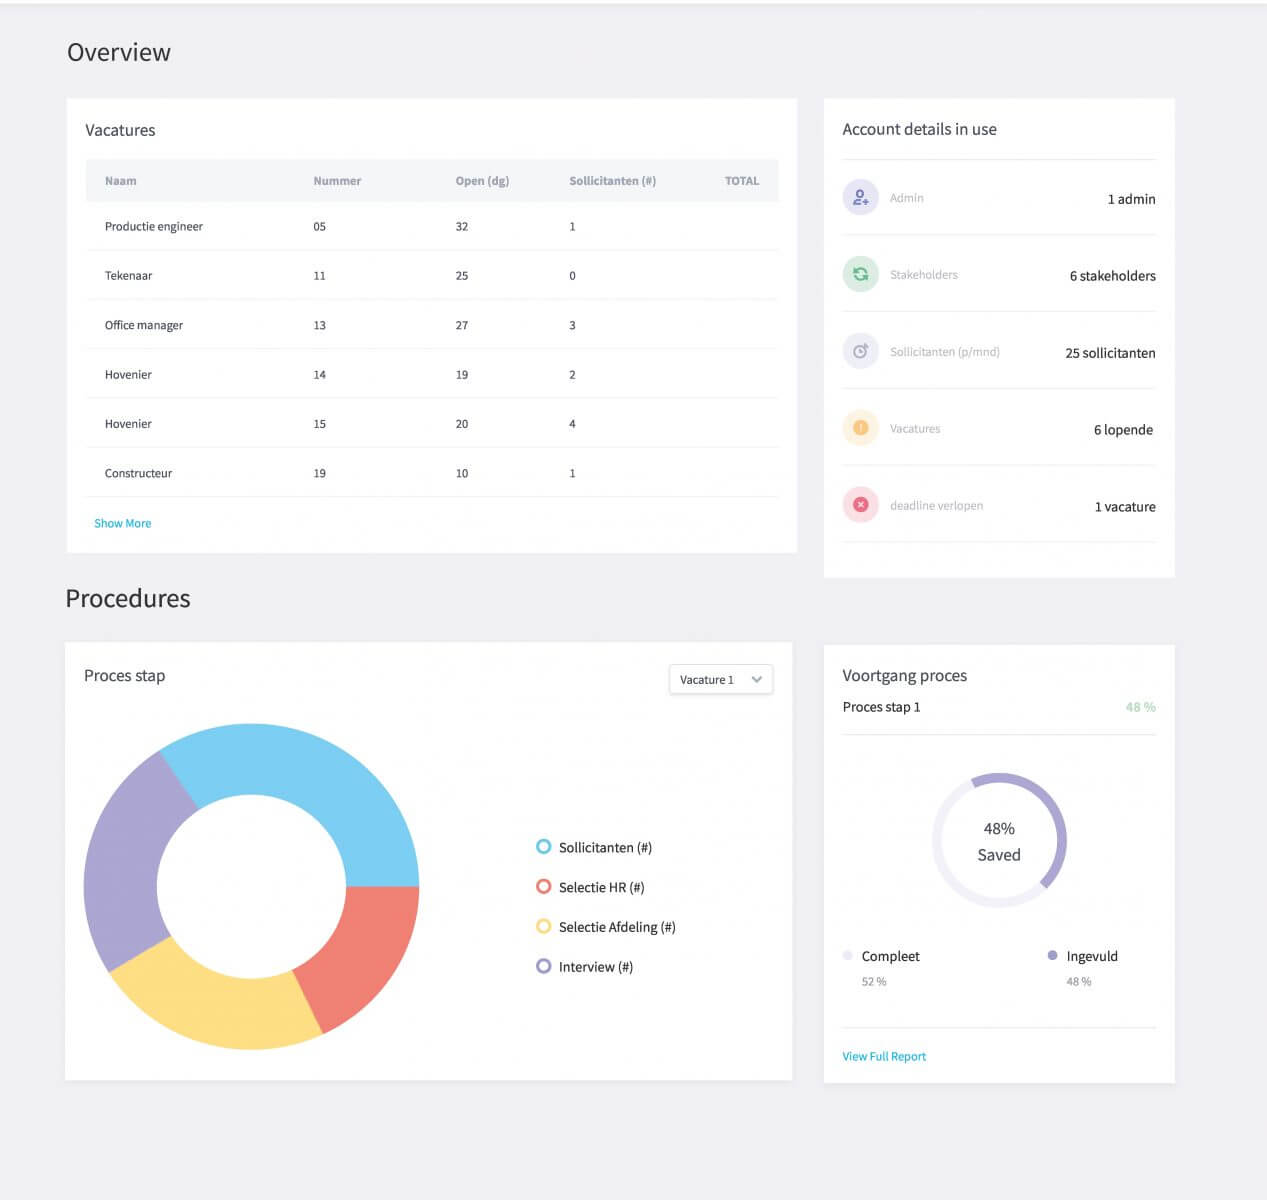Sort by Open (dg) column header
Screen dimensions: 1267x1200
click(482, 181)
